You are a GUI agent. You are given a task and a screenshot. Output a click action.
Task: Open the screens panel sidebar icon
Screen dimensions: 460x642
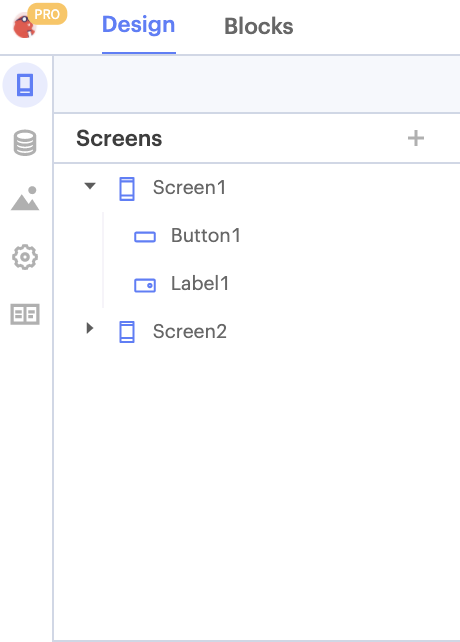click(25, 85)
